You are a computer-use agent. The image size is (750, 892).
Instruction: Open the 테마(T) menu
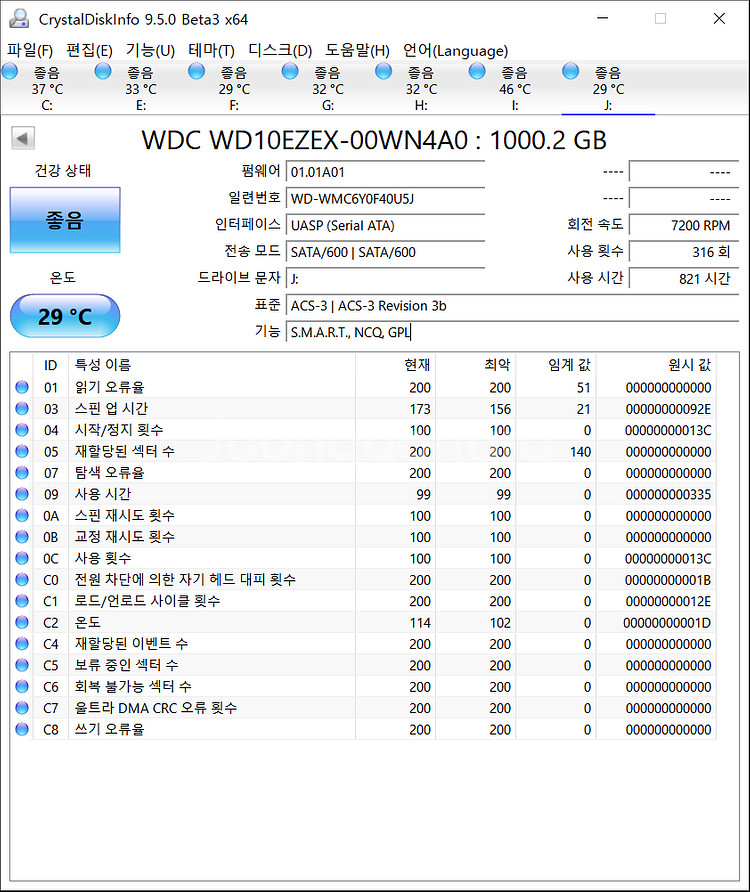[211, 51]
